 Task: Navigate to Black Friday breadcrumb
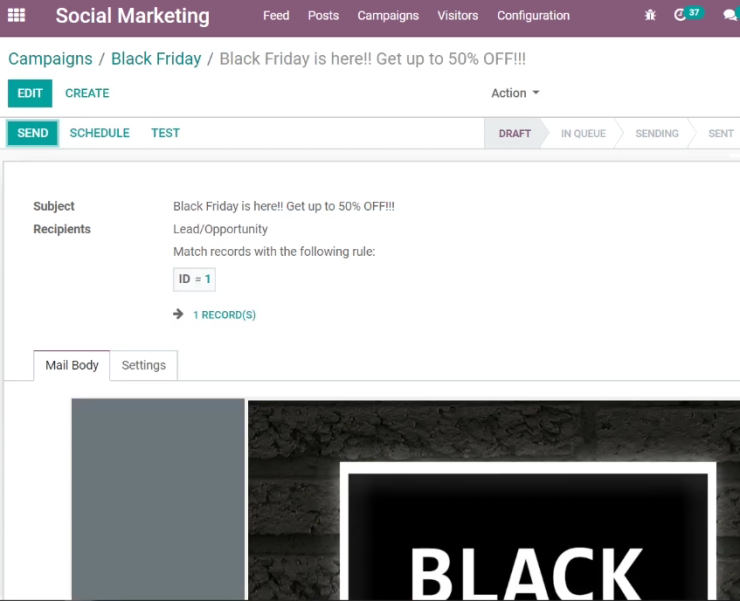(x=156, y=59)
